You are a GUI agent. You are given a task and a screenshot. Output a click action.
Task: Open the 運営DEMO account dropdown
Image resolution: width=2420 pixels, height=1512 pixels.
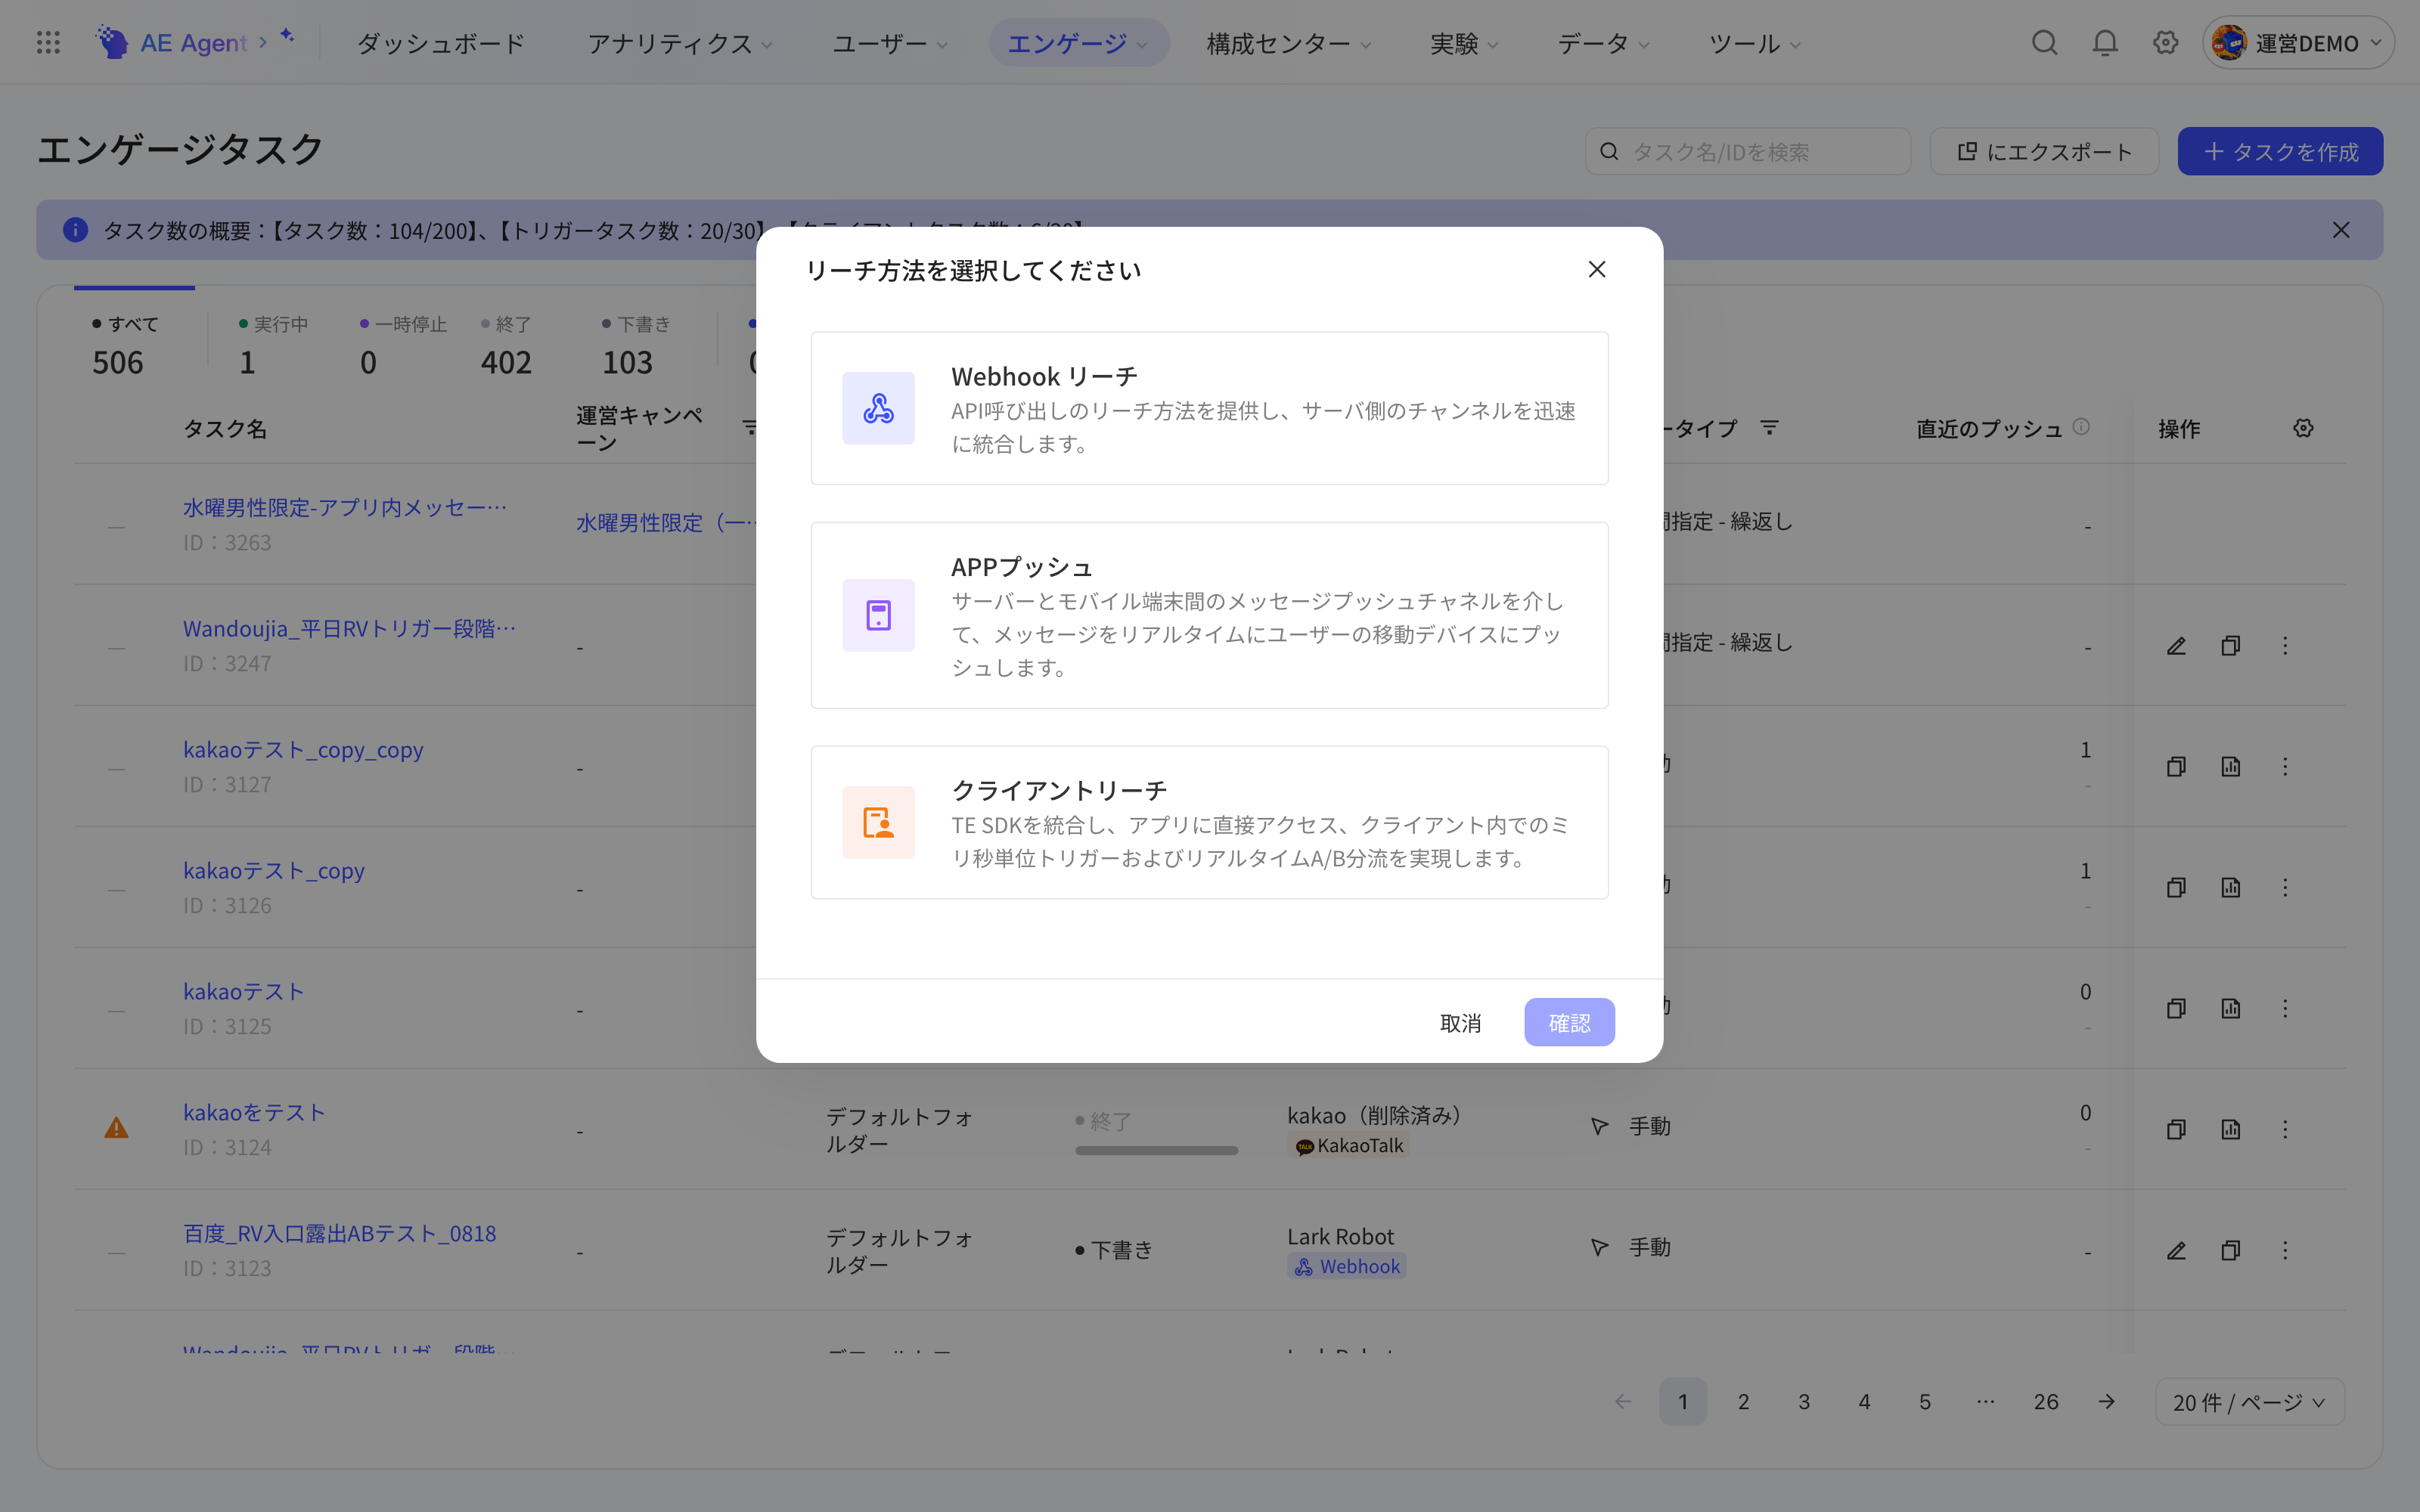pyautogui.click(x=2298, y=43)
